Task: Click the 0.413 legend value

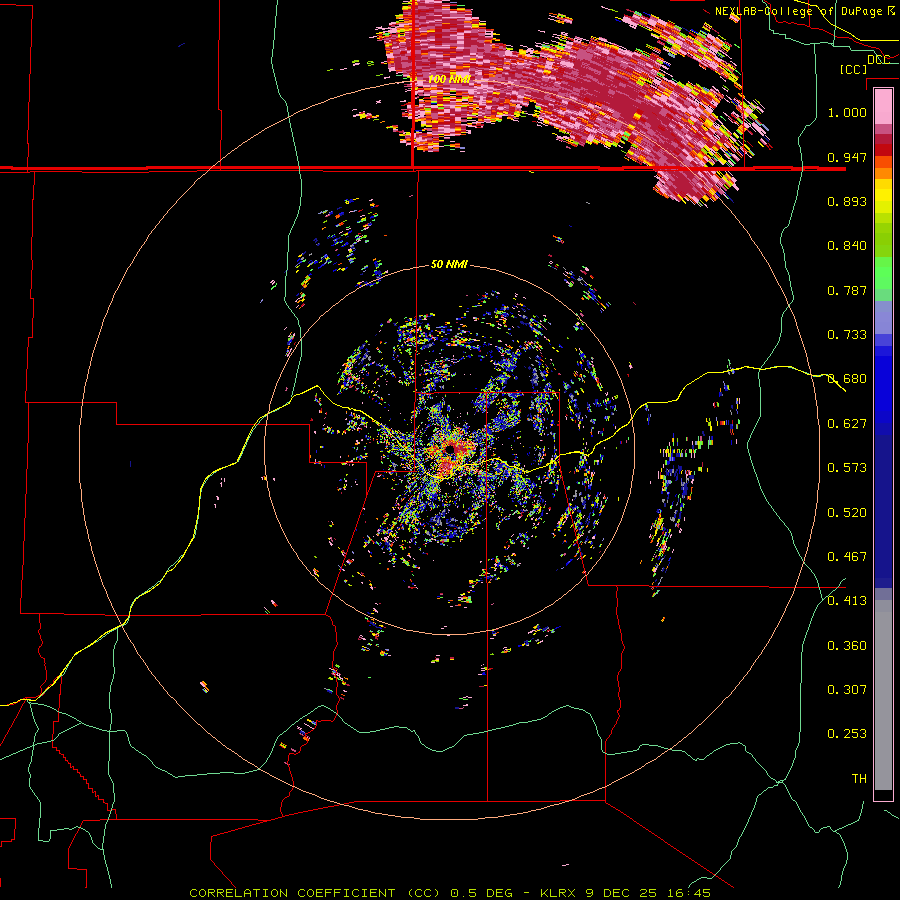Action: point(847,601)
